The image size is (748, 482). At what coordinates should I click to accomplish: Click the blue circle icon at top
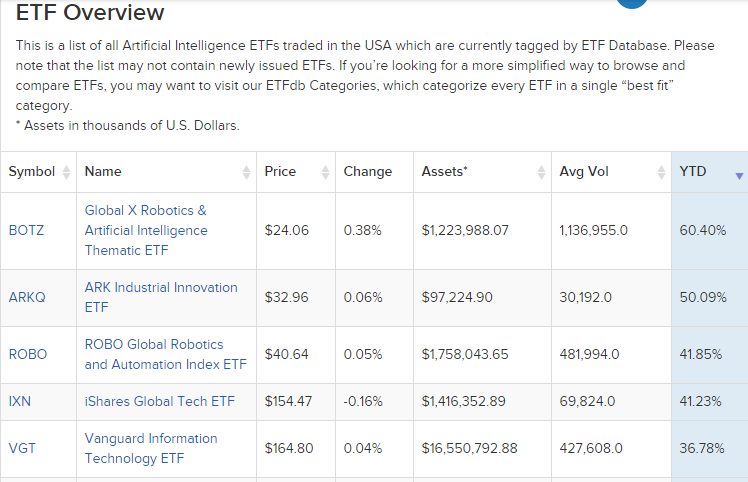[631, 3]
